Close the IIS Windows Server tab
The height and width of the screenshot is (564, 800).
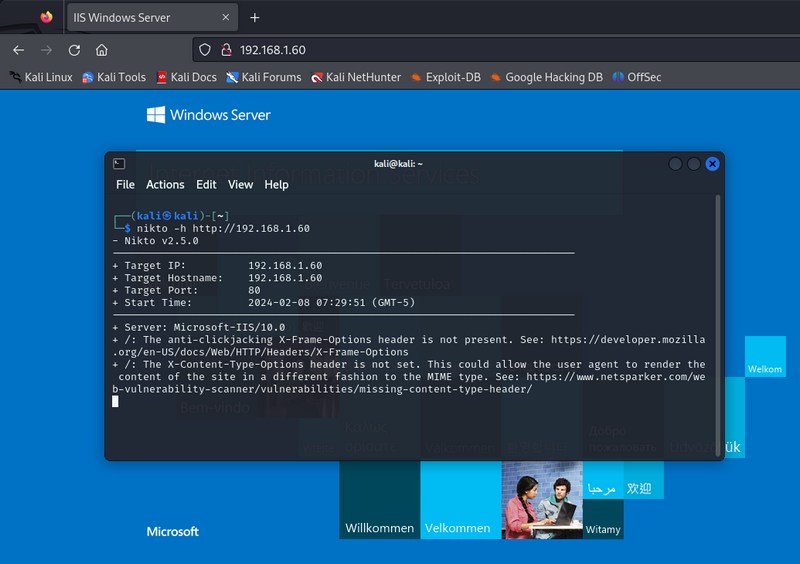(226, 17)
